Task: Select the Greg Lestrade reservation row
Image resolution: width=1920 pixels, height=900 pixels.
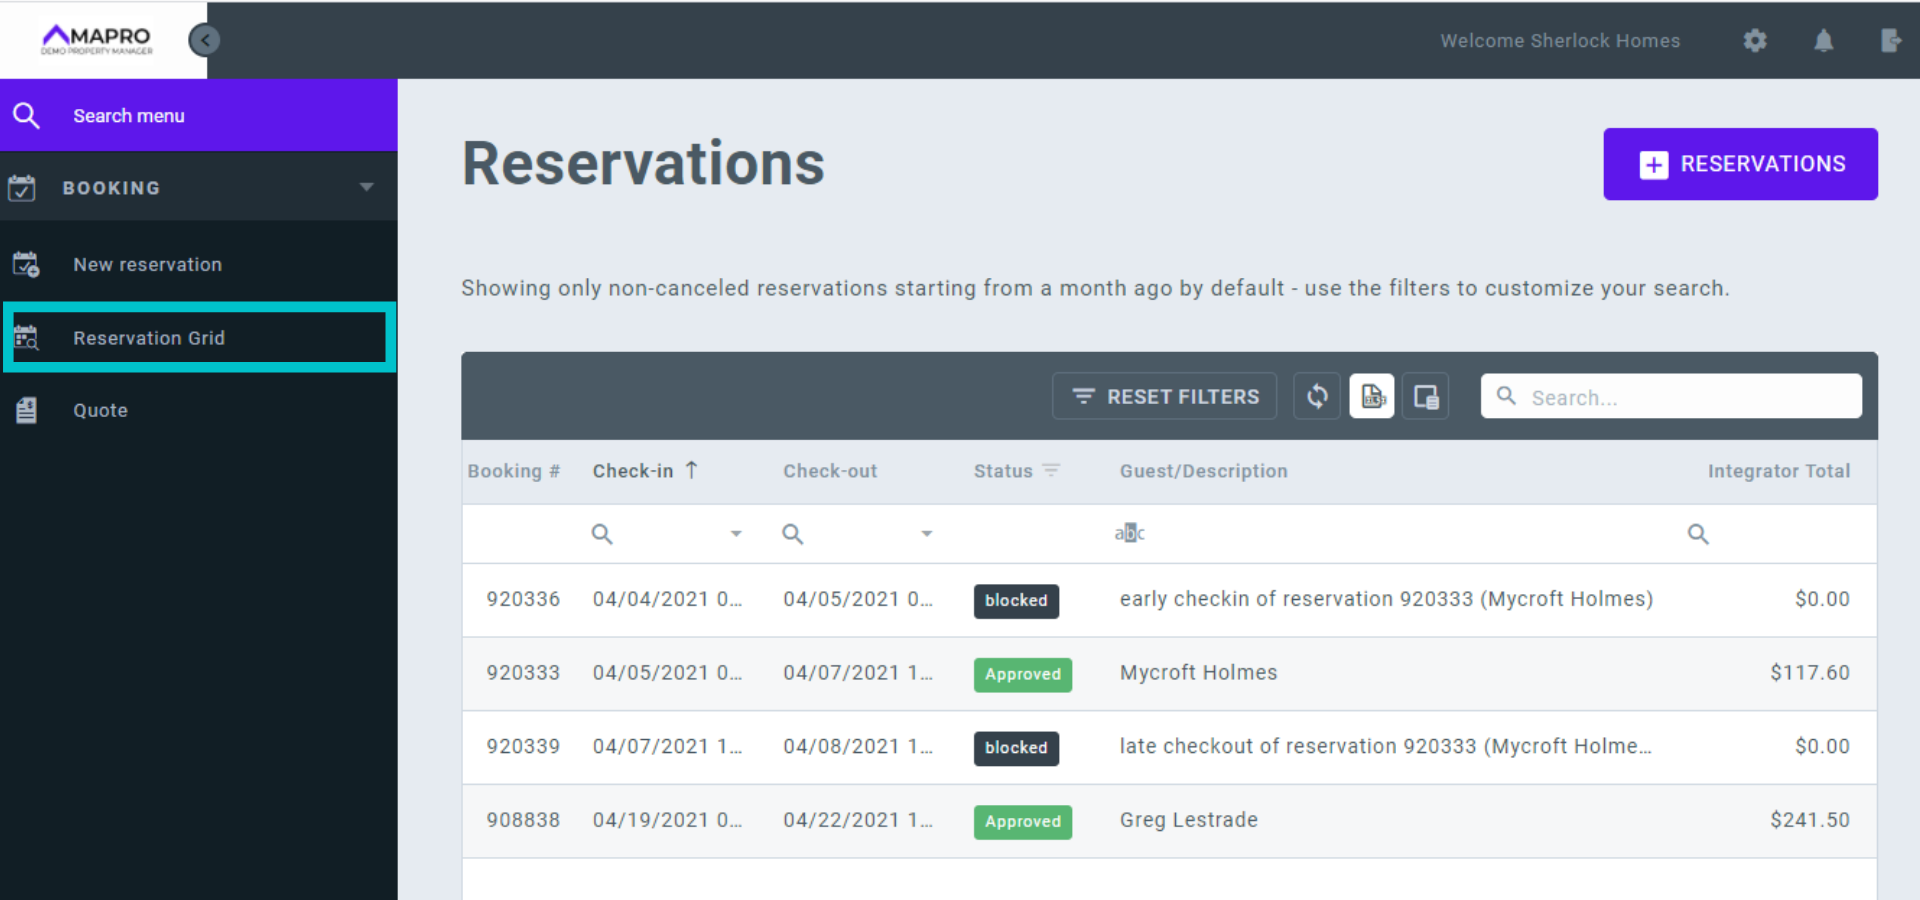Action: 1188,820
